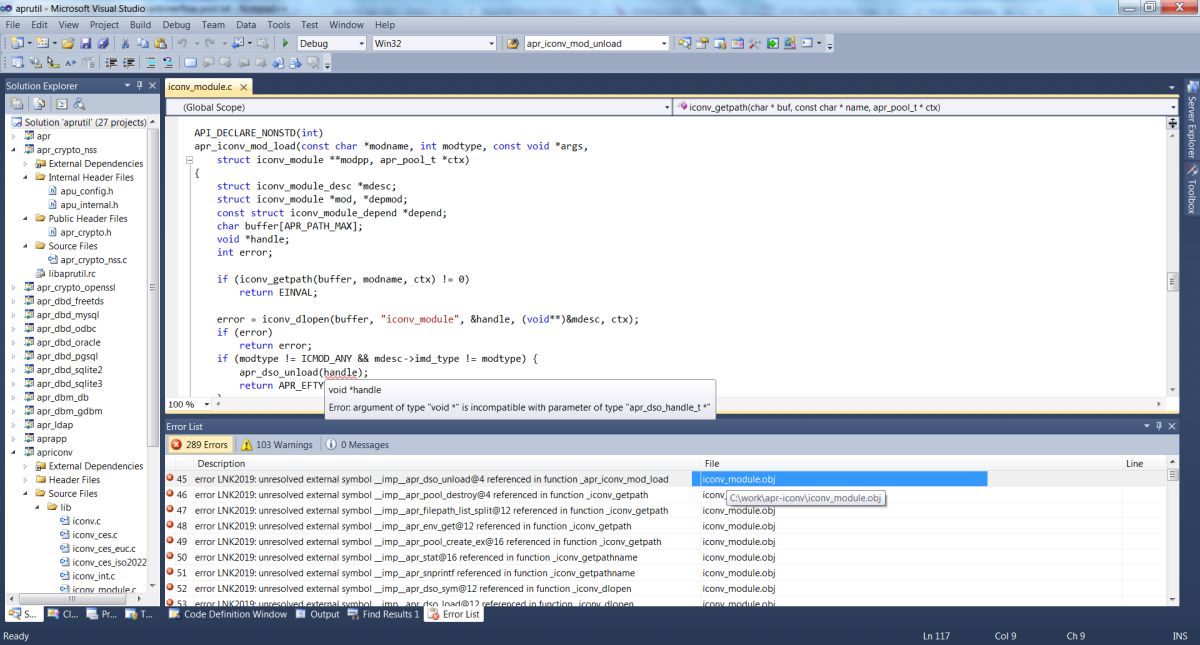Click the Save toolbar icon
Screen dimensions: 1200x645
pyautogui.click(x=86, y=43)
